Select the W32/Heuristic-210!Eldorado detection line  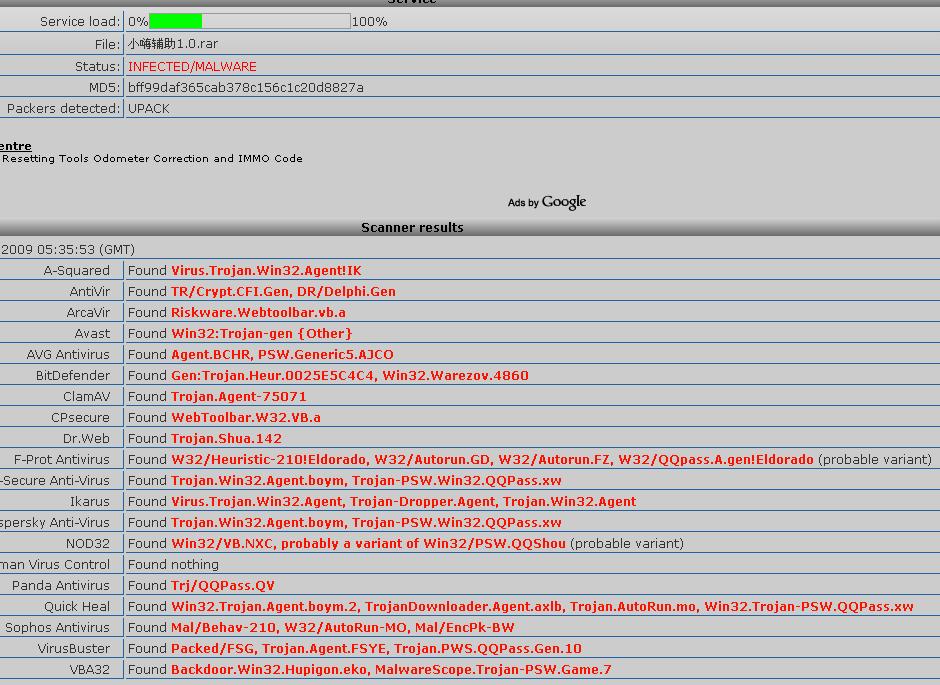tap(492, 459)
